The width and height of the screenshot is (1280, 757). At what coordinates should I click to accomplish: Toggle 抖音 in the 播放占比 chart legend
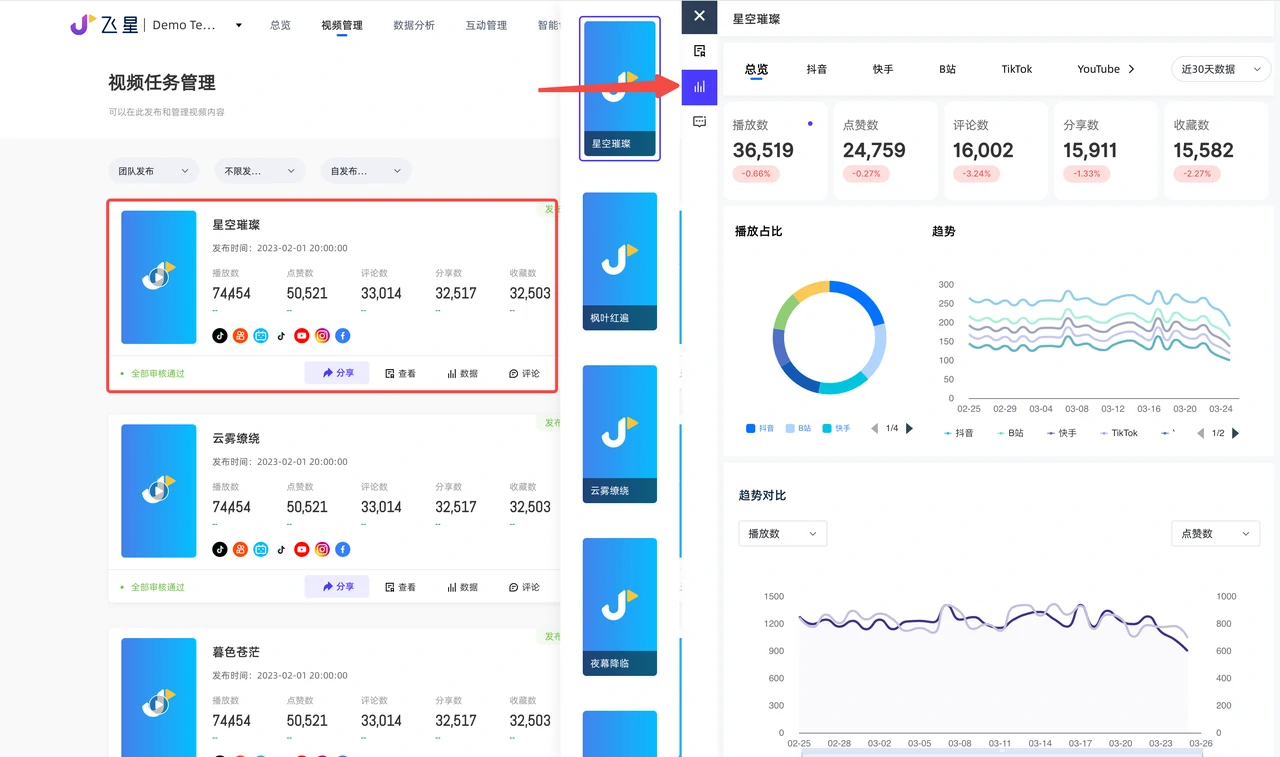click(759, 427)
